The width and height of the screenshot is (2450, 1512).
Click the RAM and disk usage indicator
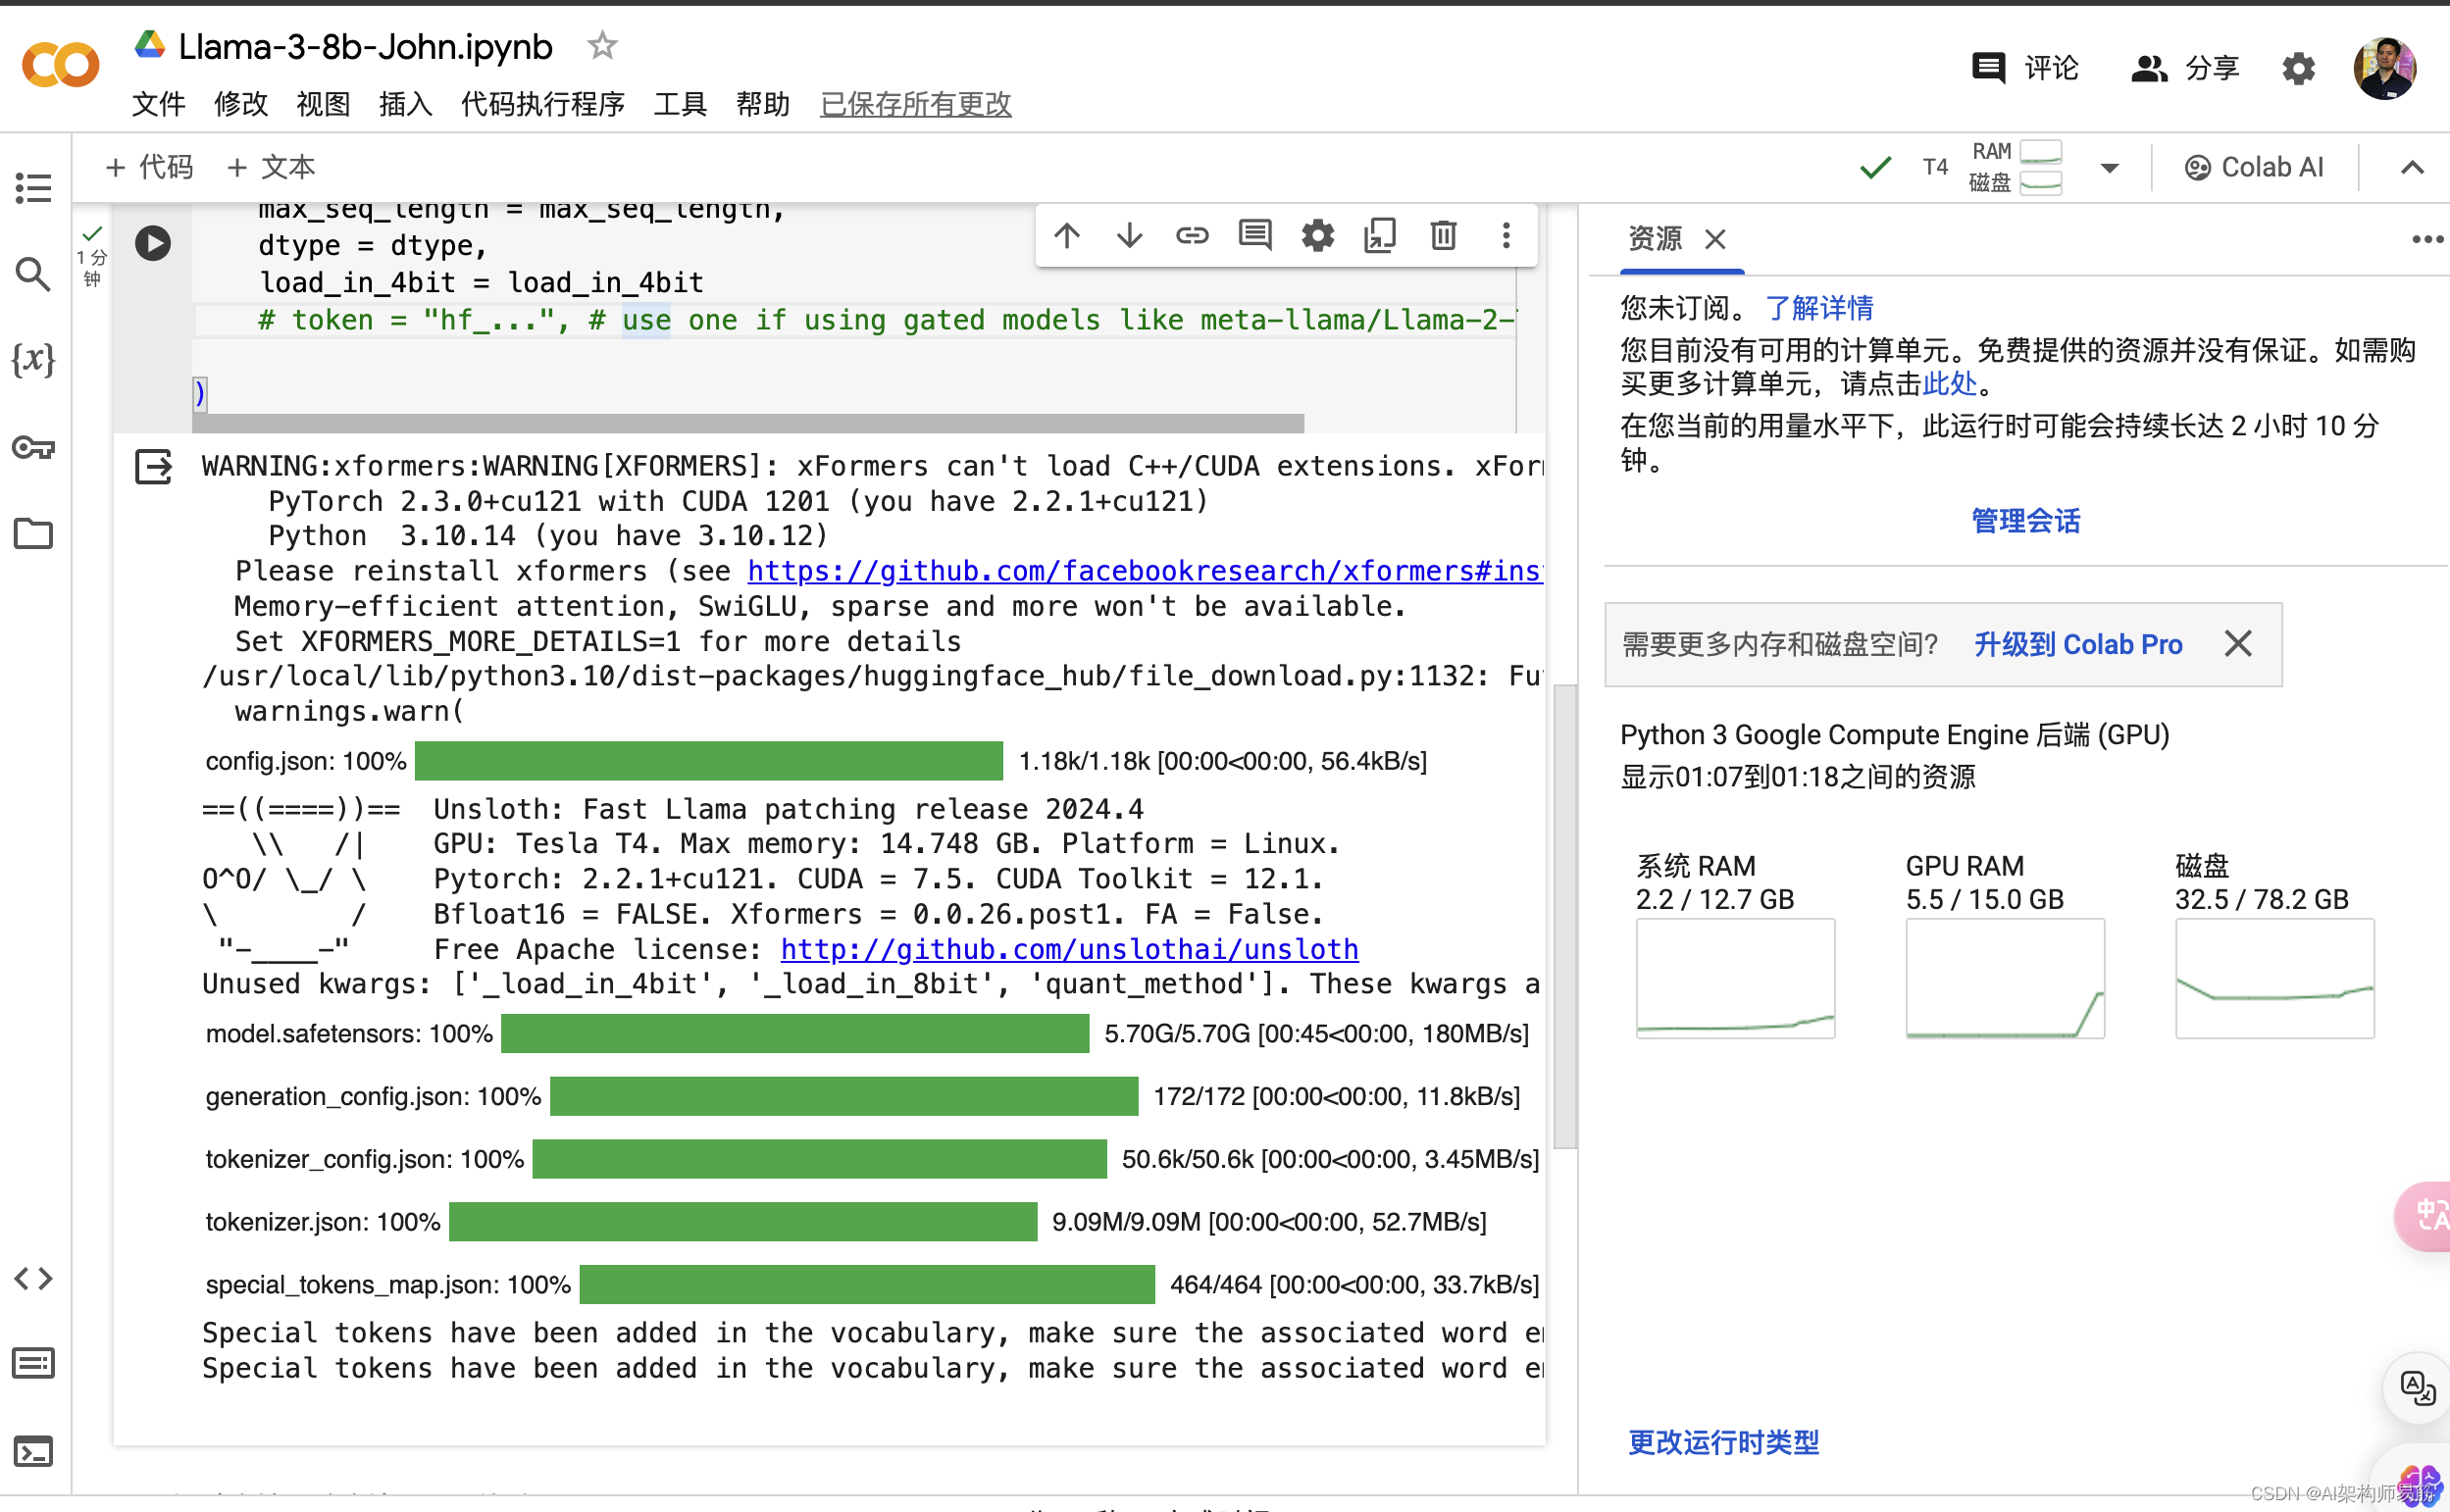(x=2016, y=167)
